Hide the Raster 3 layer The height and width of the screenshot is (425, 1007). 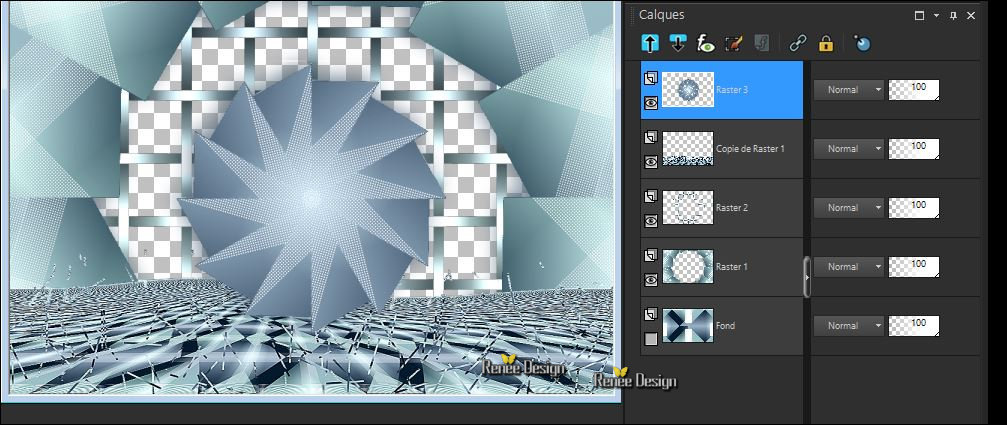(x=651, y=103)
